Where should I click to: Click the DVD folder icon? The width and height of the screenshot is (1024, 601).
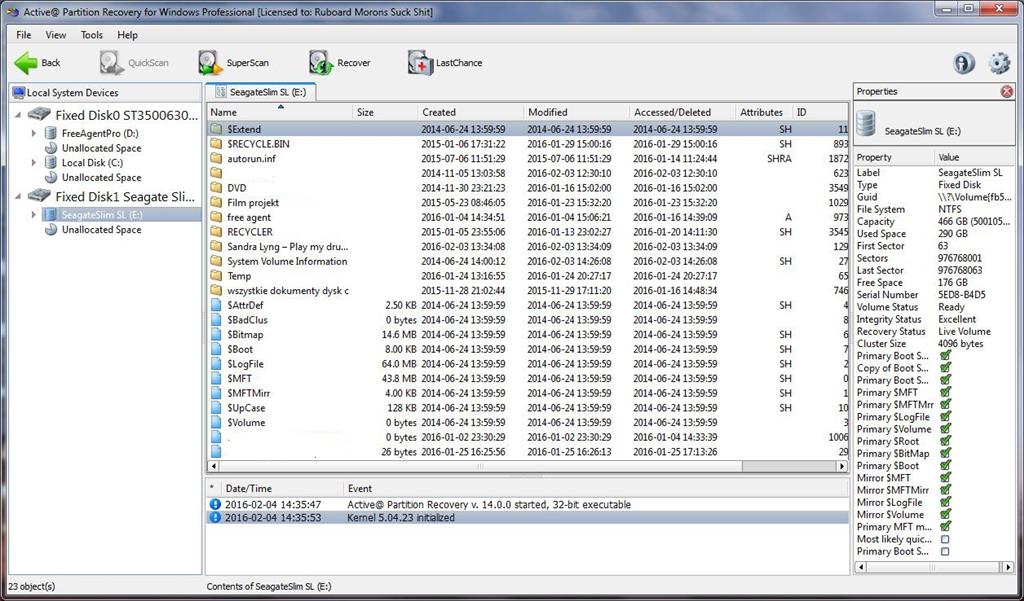[216, 188]
